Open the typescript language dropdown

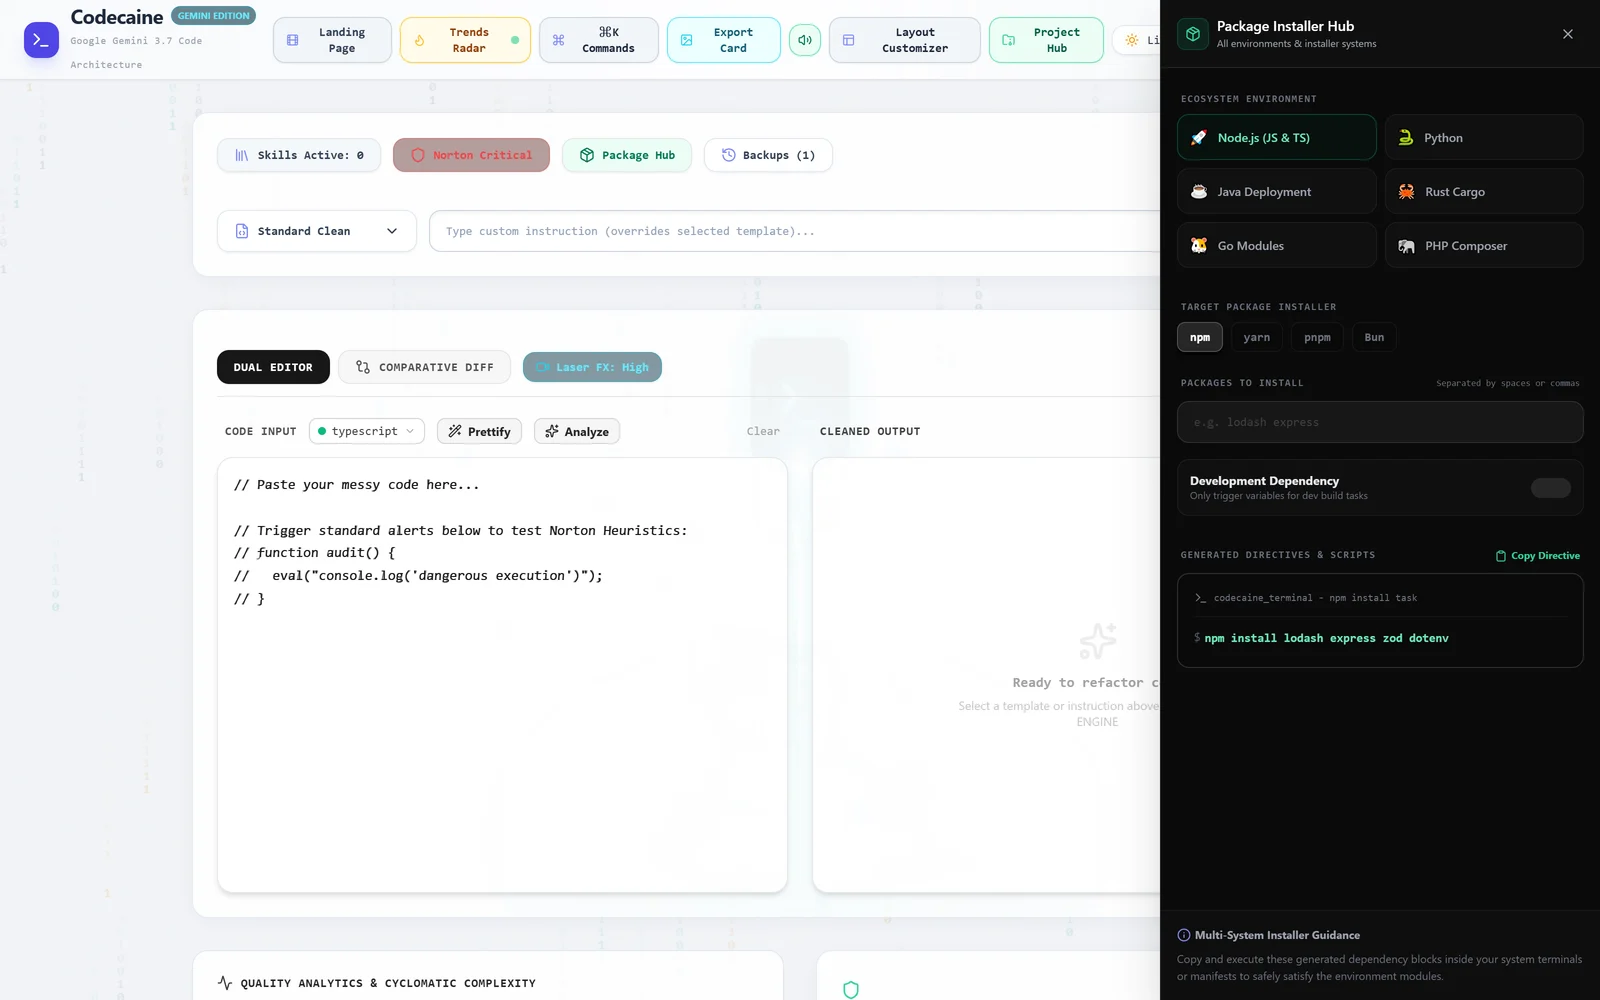[x=367, y=431]
